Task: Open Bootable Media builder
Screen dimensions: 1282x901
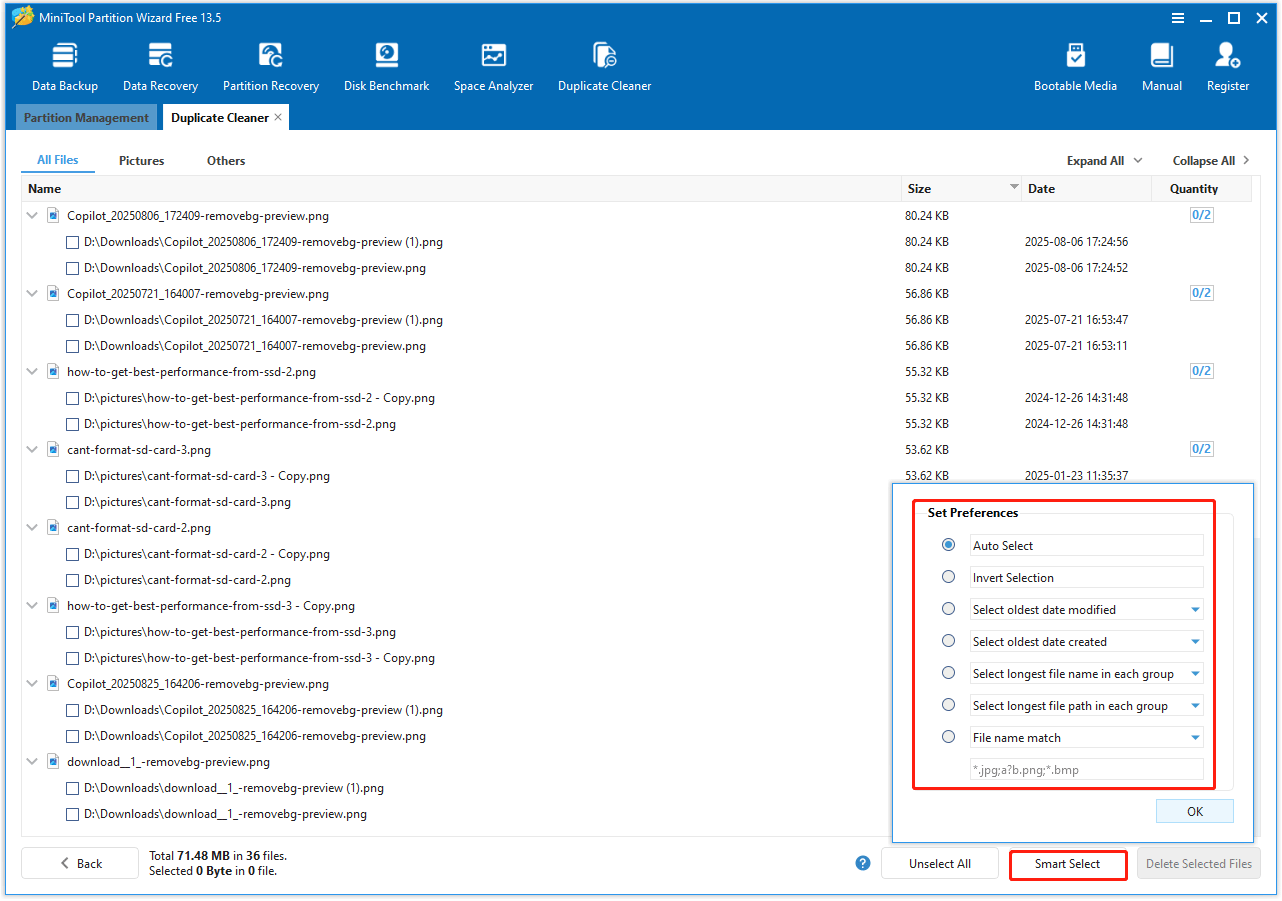Action: point(1076,65)
